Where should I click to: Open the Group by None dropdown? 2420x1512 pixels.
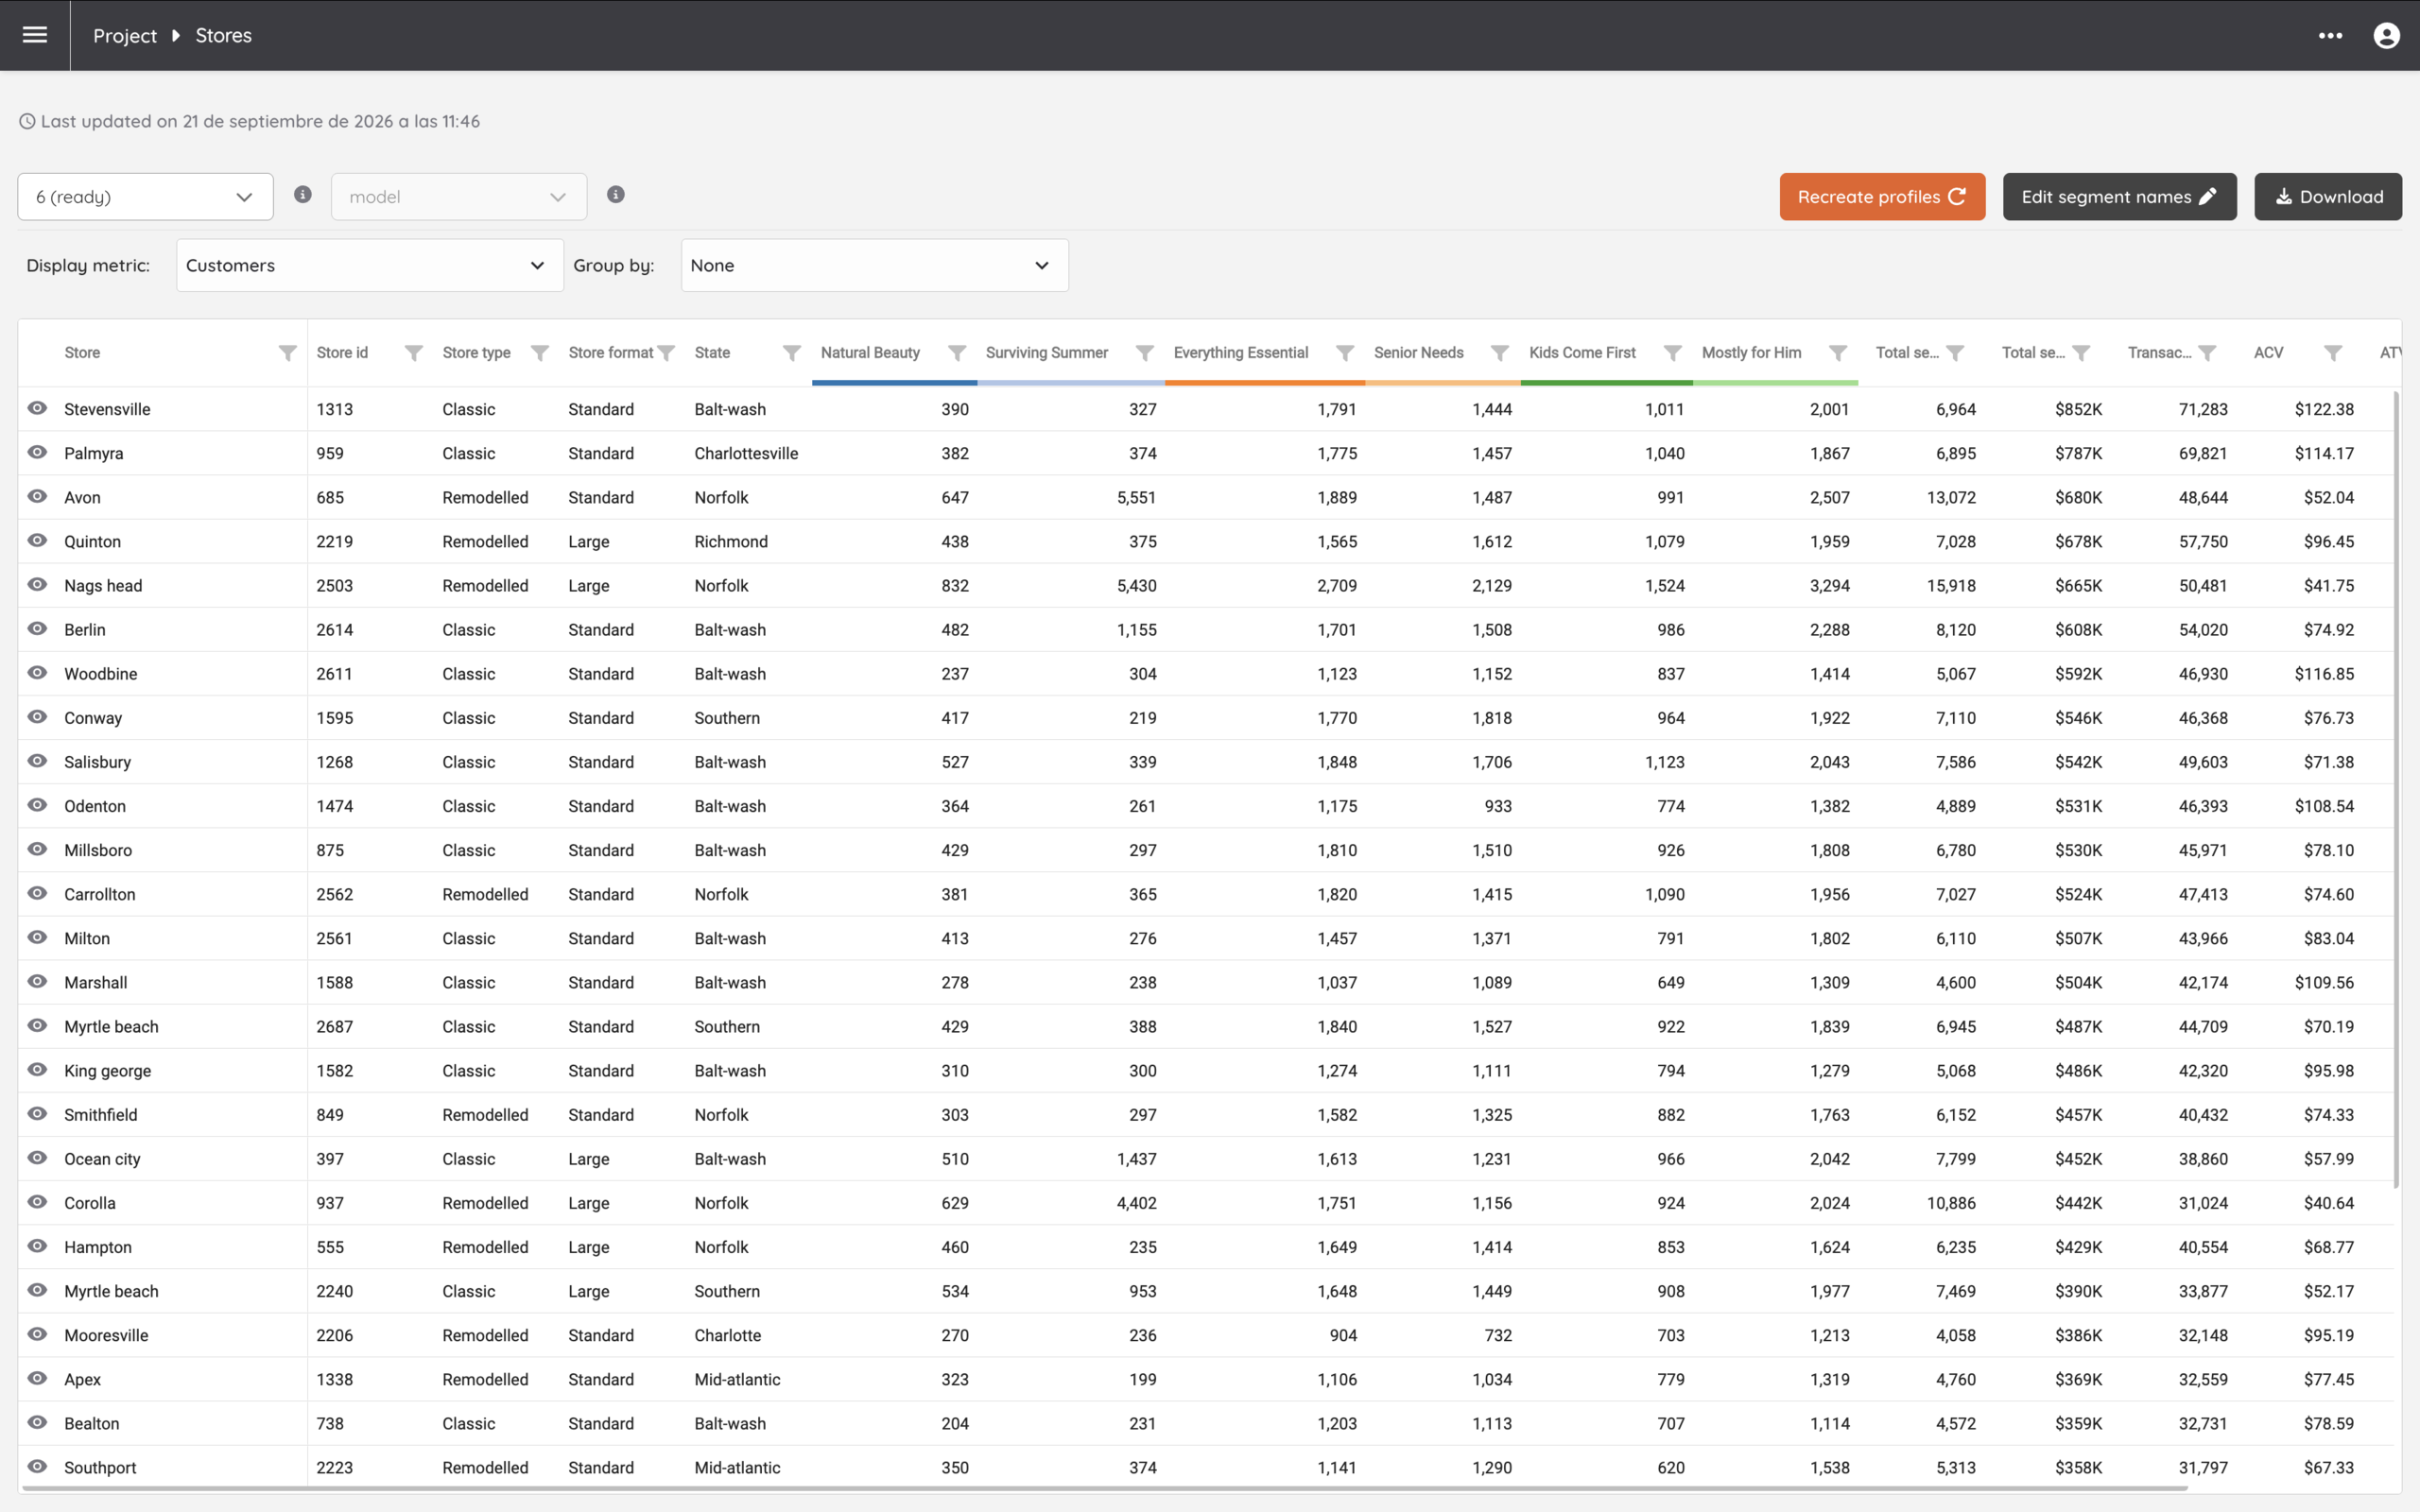(875, 265)
